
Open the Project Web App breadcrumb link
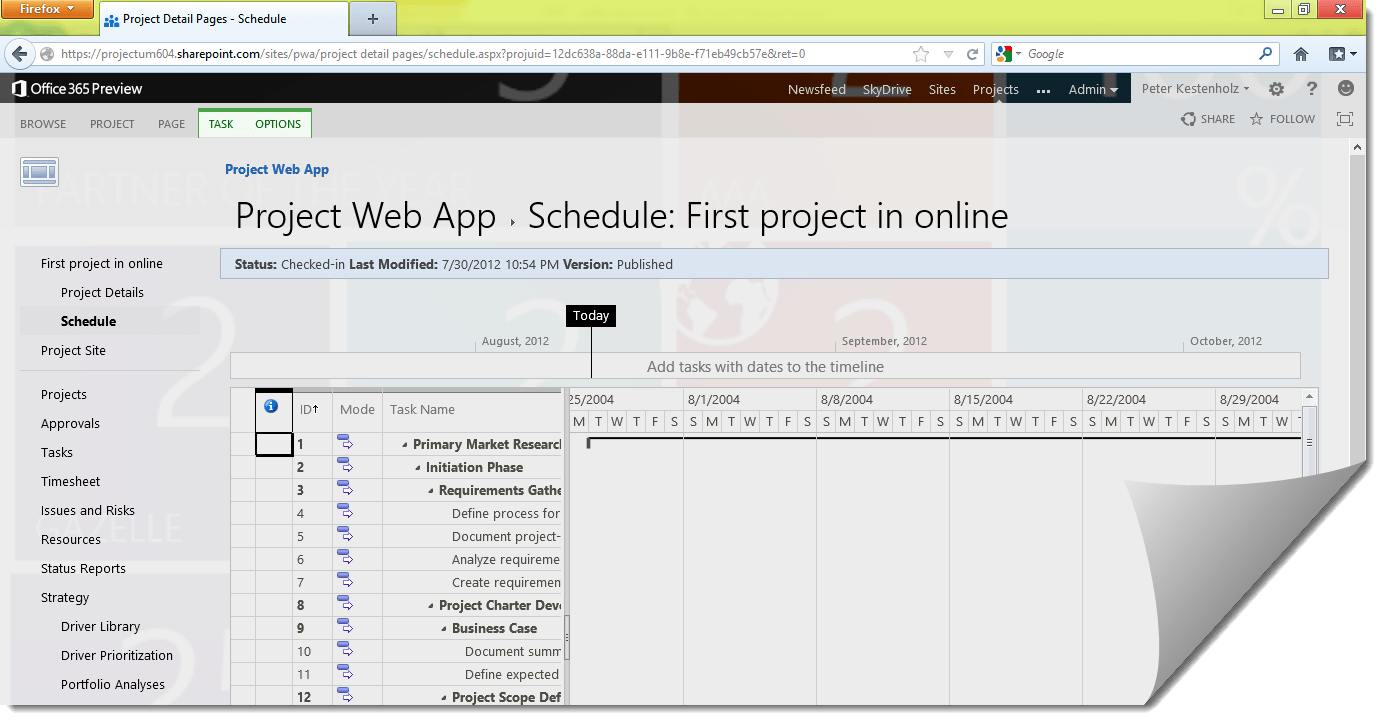tap(277, 169)
